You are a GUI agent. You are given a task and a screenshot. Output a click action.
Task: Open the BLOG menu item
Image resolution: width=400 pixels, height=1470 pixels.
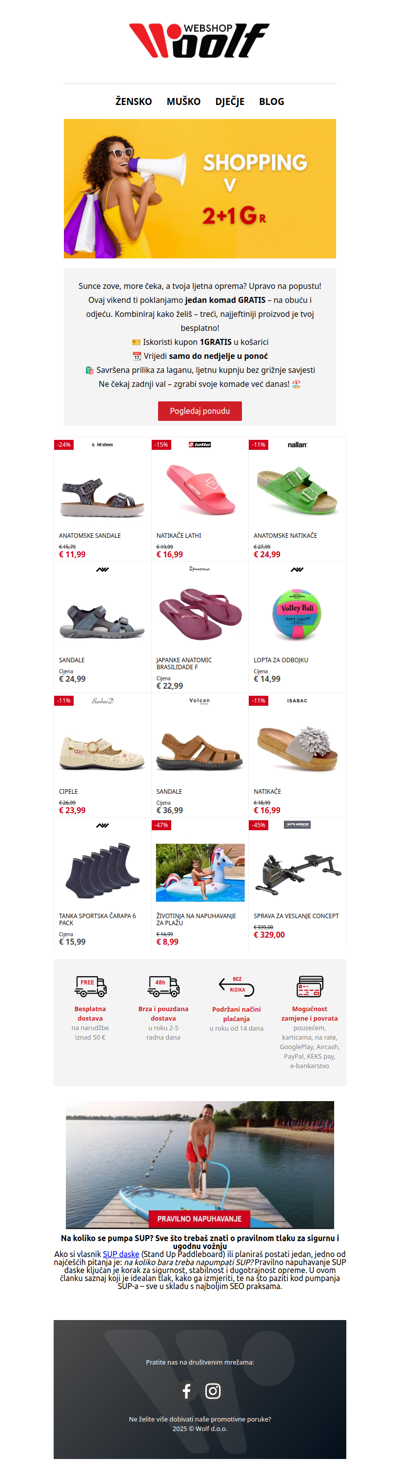pyautogui.click(x=272, y=101)
